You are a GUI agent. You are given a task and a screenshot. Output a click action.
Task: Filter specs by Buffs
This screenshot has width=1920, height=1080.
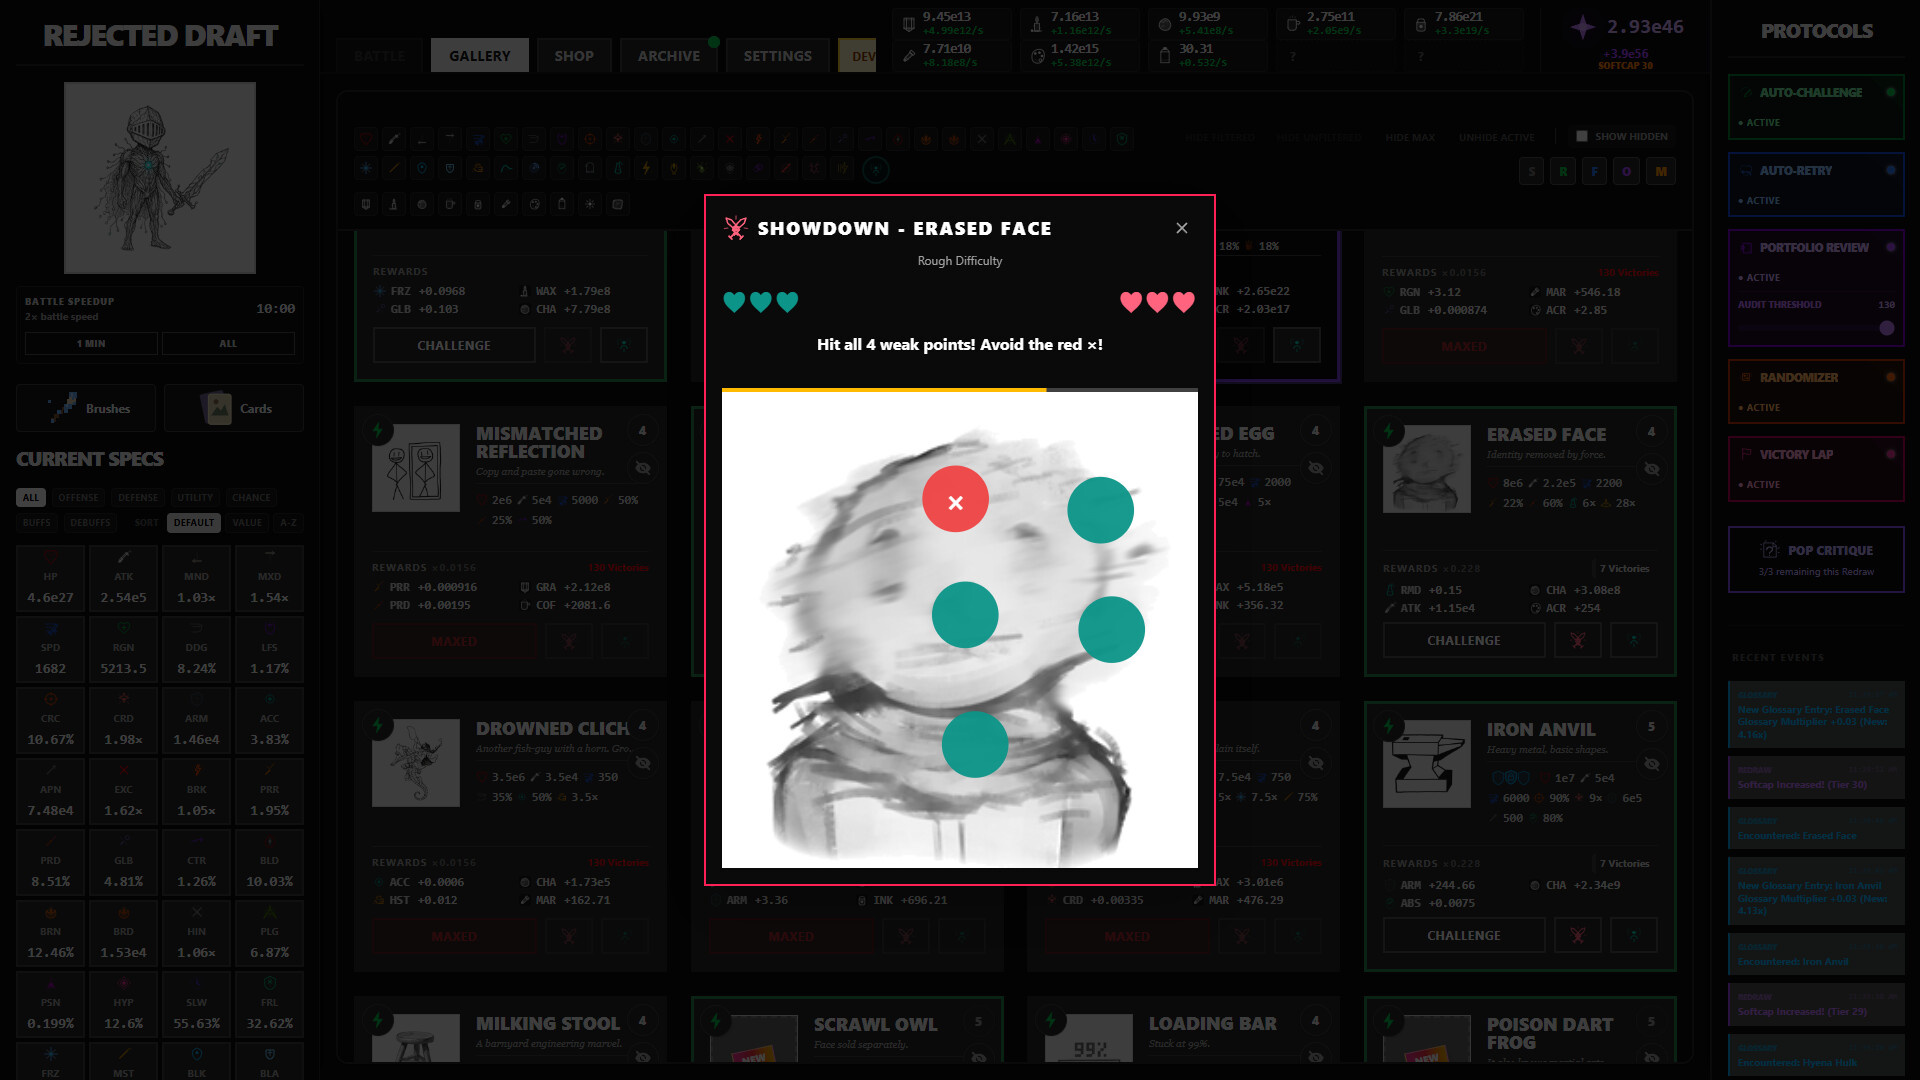pyautogui.click(x=37, y=522)
